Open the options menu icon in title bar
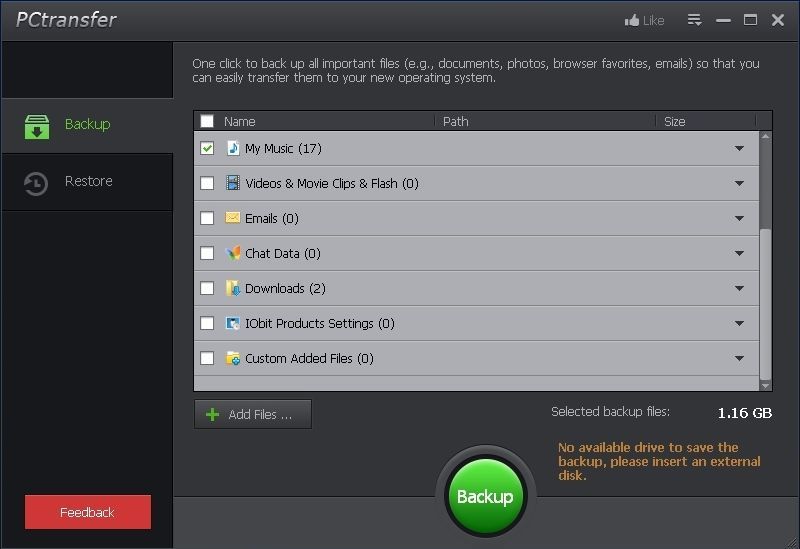The image size is (800, 549). click(694, 20)
